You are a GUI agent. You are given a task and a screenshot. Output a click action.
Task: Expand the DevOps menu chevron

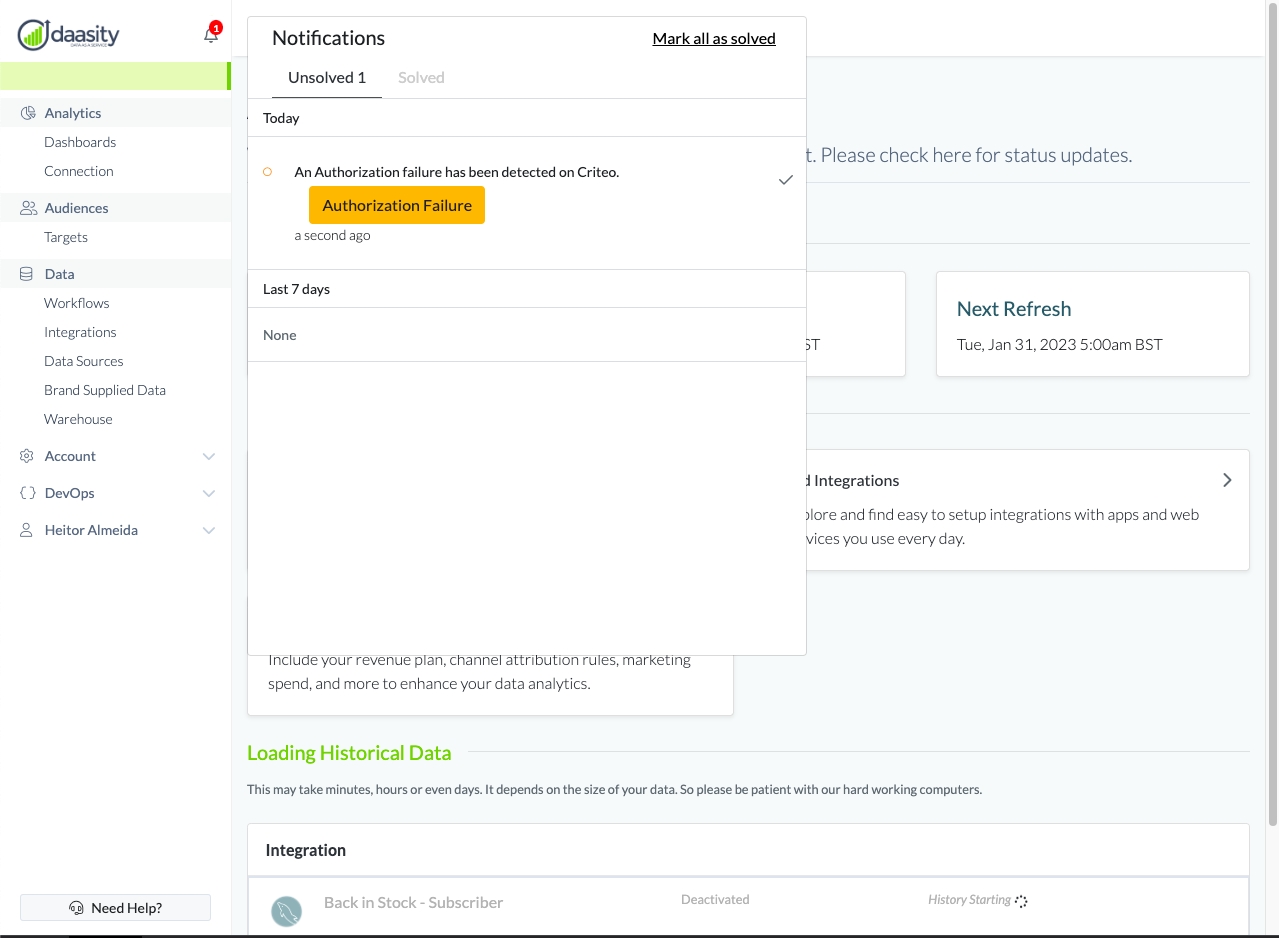209,494
